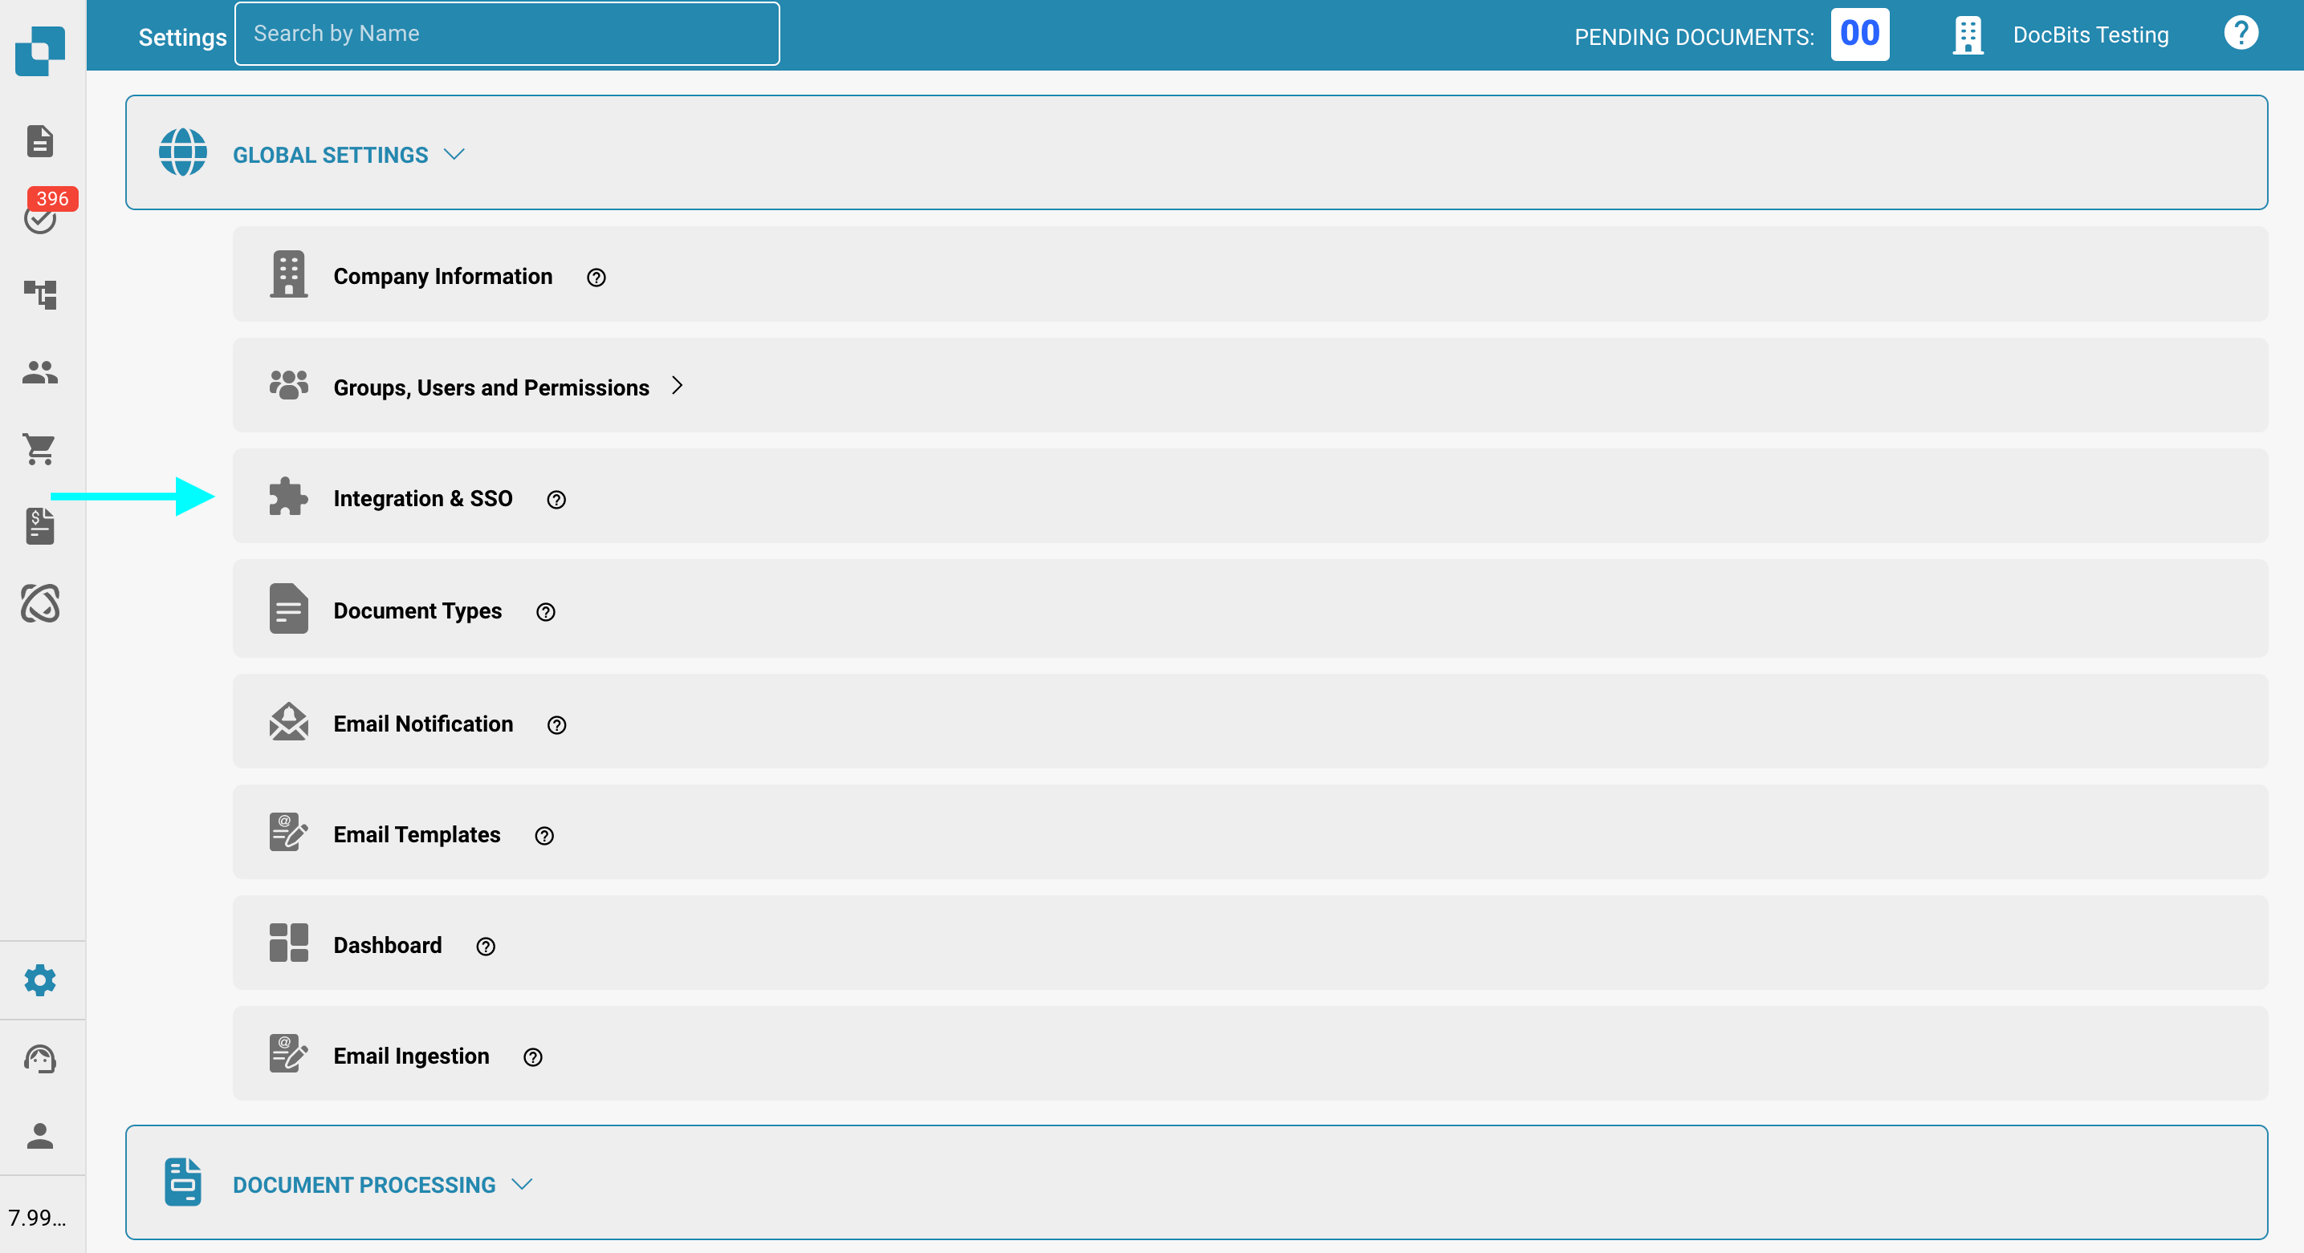Expand the Document Processing section
This screenshot has width=2304, height=1253.
(x=522, y=1184)
